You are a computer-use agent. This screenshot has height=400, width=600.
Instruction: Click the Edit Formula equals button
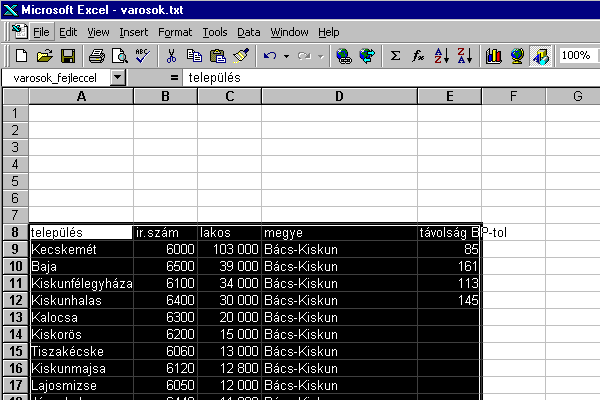tap(174, 78)
